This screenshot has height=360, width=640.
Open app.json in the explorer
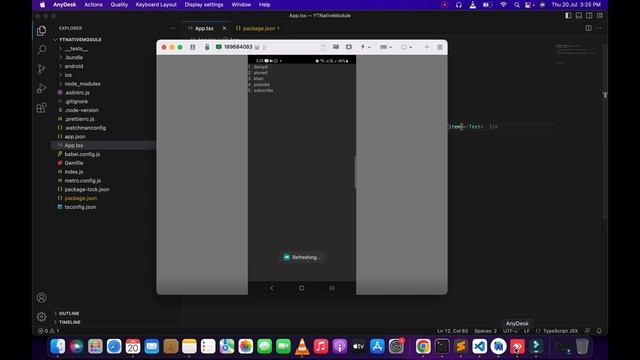click(x=75, y=137)
